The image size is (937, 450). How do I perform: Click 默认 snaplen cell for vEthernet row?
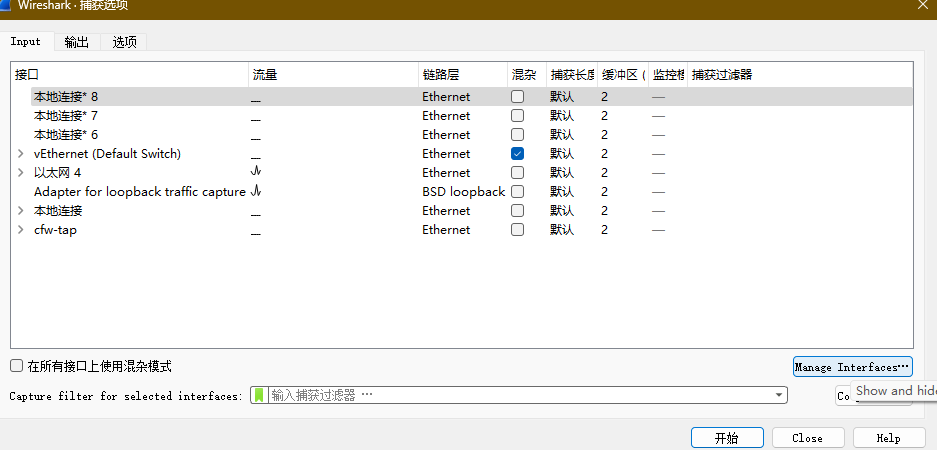tap(562, 154)
